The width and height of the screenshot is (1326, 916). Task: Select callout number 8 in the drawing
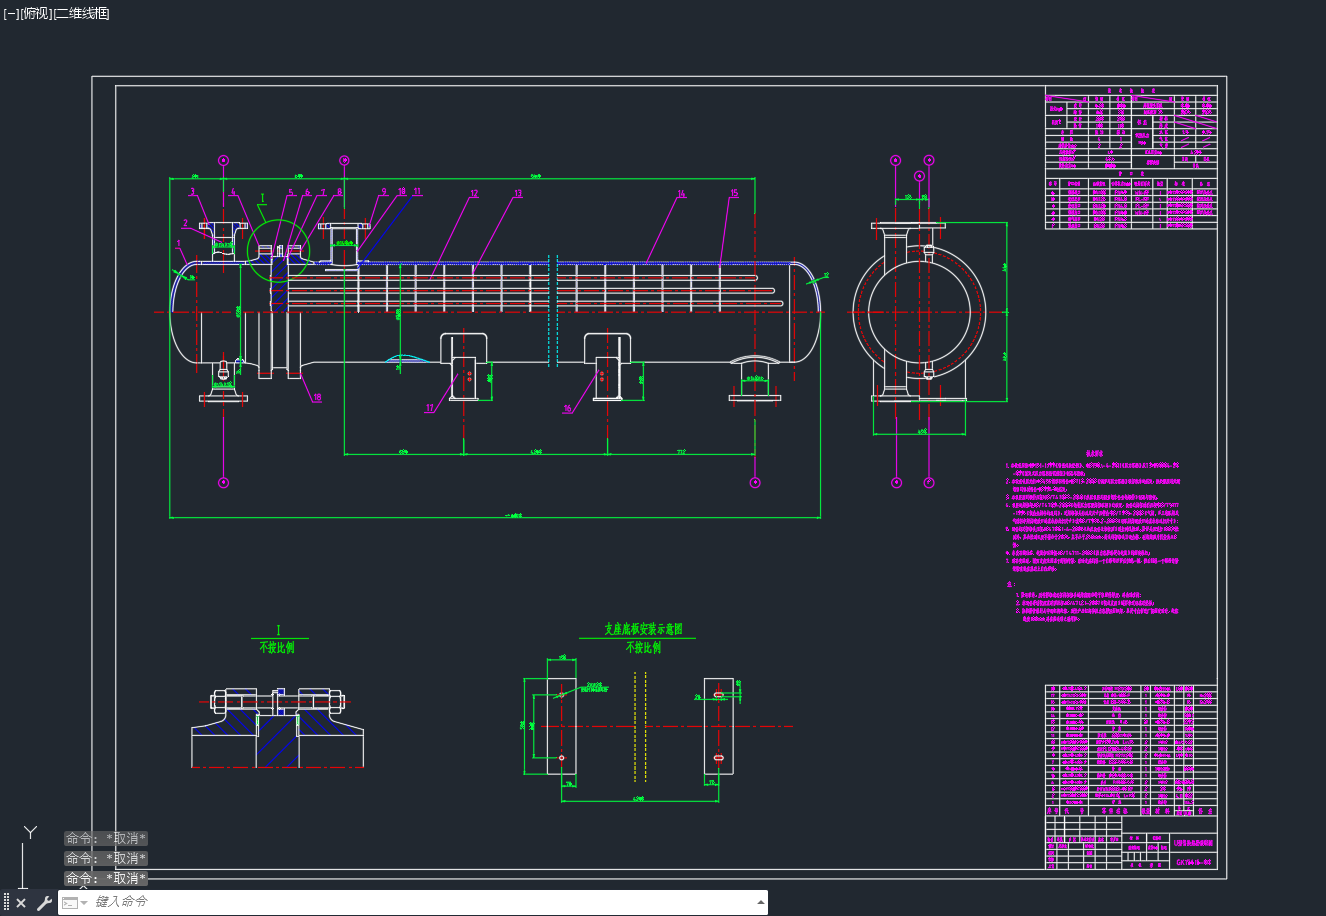pos(339,191)
